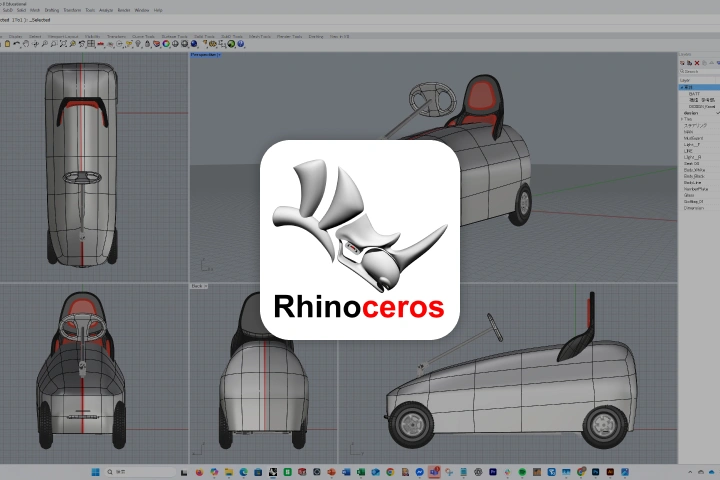
Task: Click New Layer icon in Layers panel
Action: 682,63
